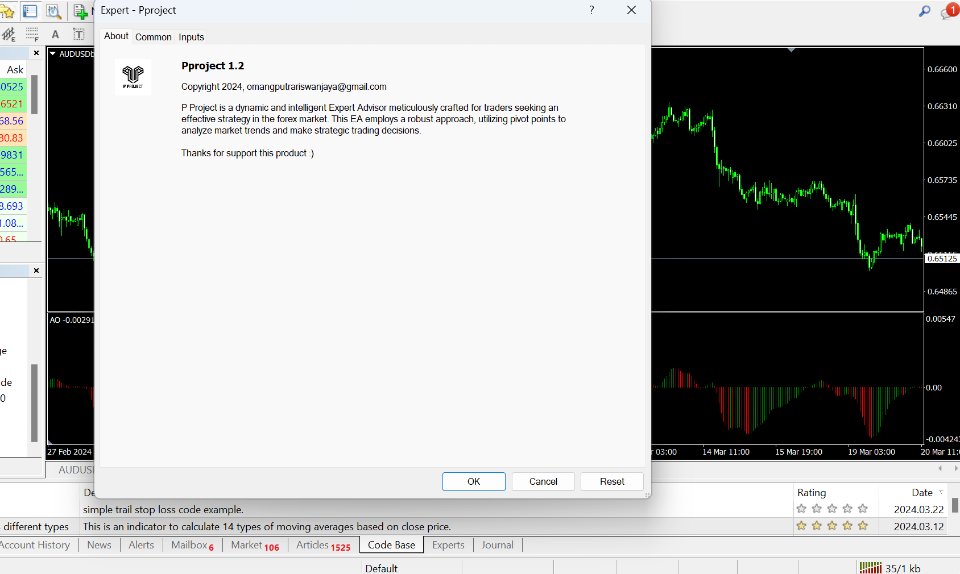Screen dimensions: 960x574
Task: Open the Strategy Tester magnifier icon
Action: 53,11
